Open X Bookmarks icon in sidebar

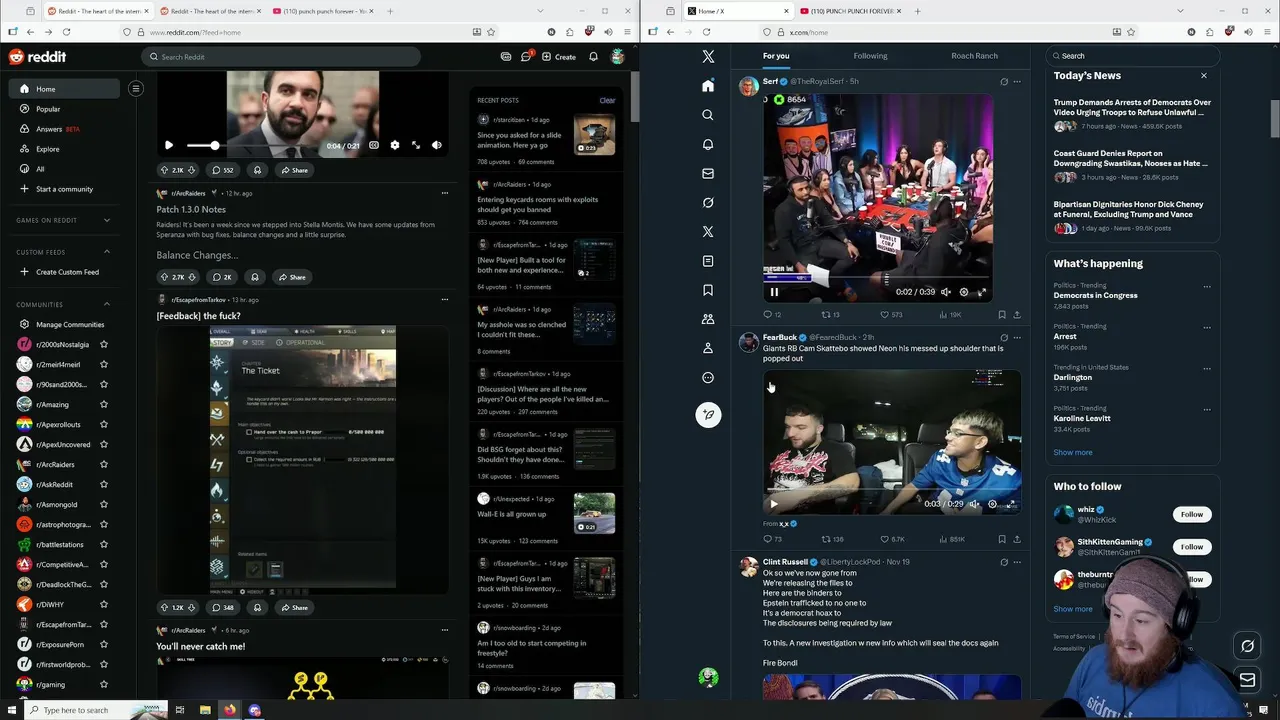coord(708,290)
